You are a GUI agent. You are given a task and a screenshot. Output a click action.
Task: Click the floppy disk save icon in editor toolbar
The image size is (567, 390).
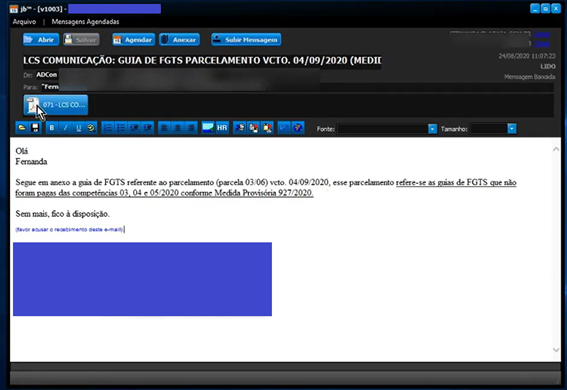click(35, 128)
